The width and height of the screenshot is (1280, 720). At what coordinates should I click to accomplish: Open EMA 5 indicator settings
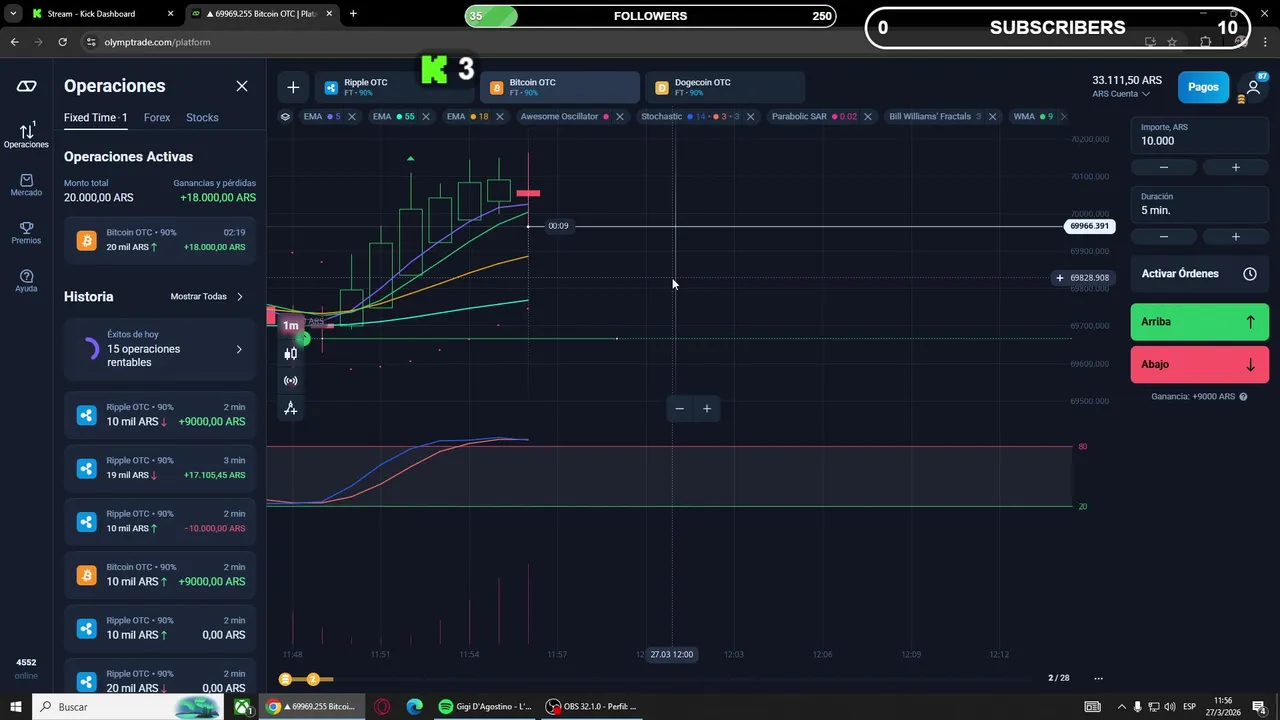click(x=321, y=117)
